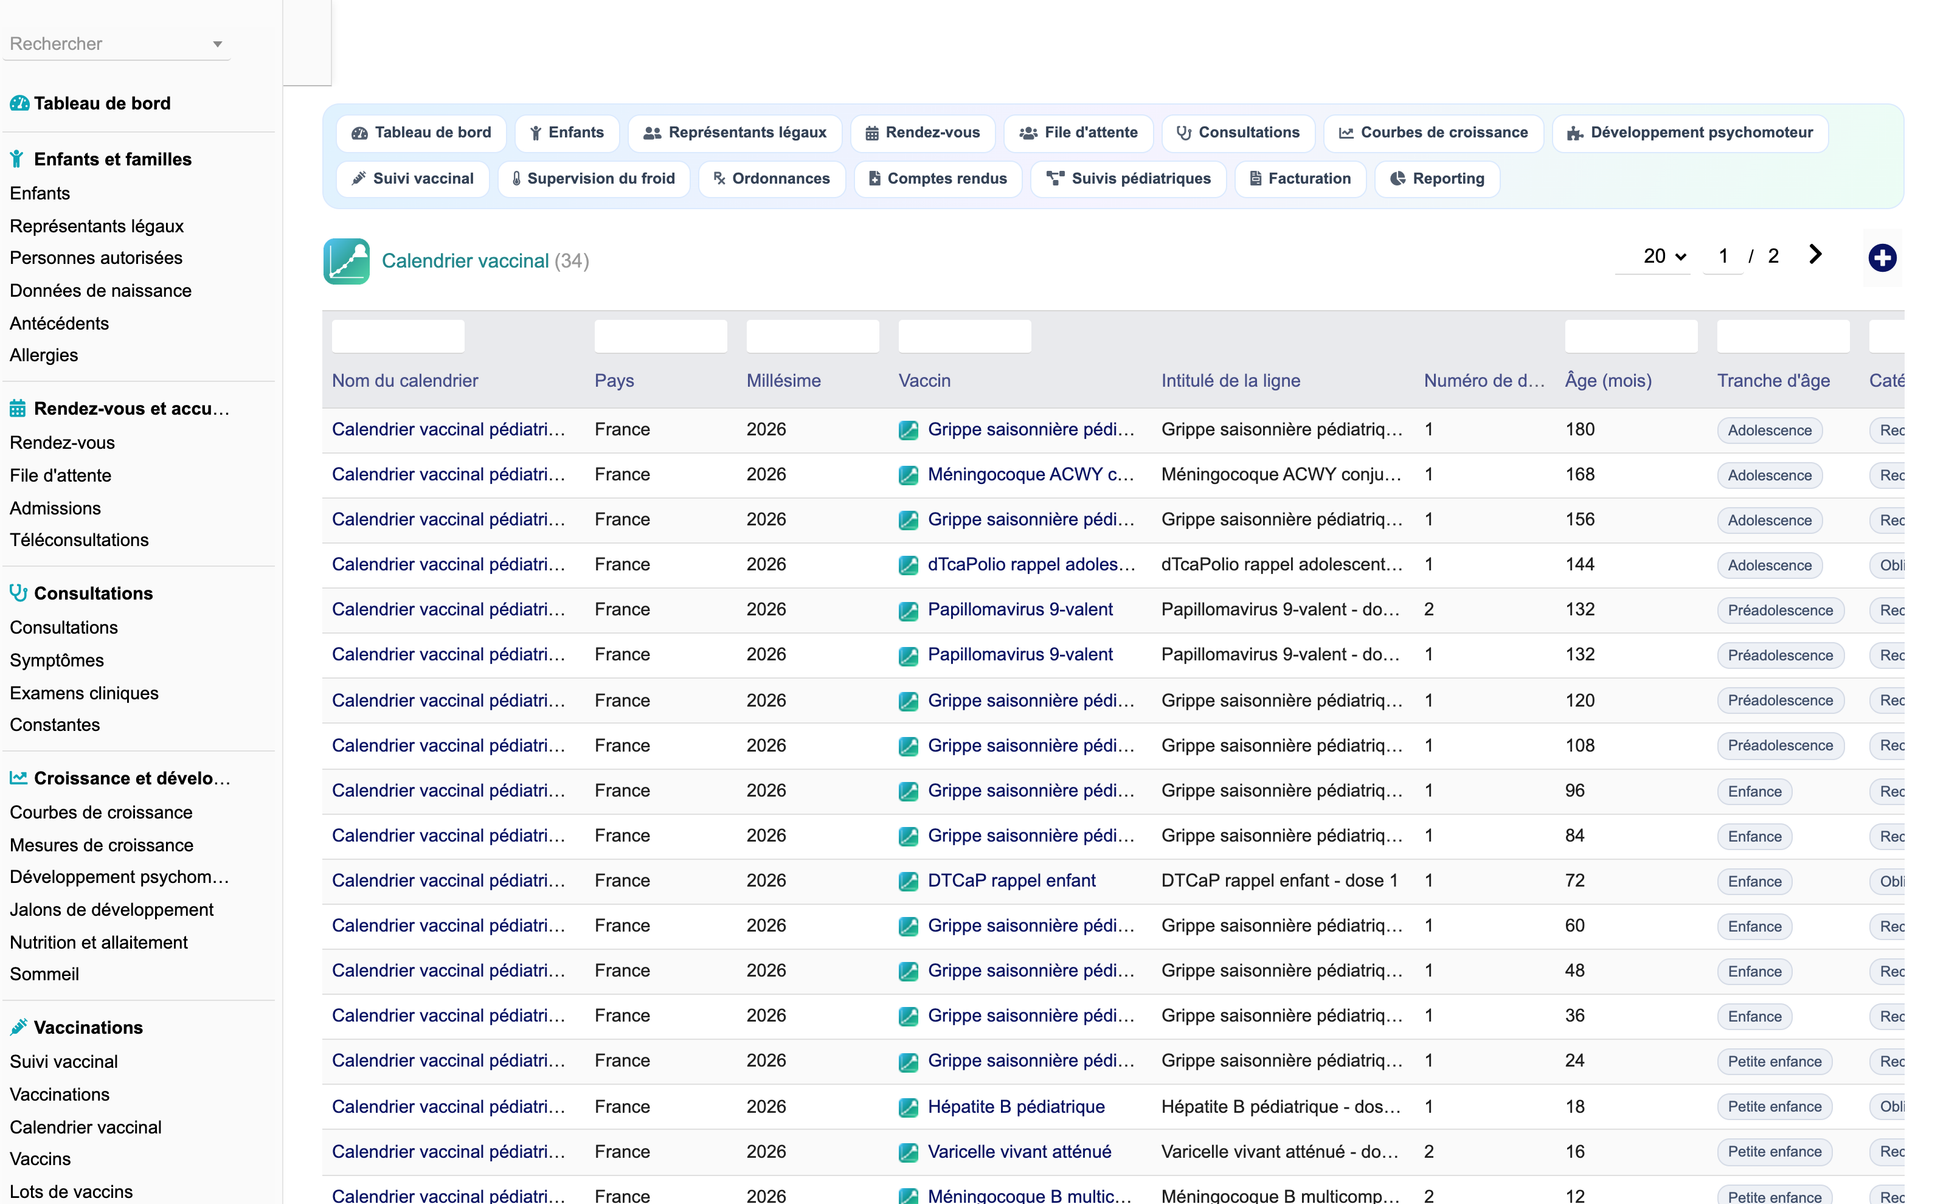Open the File d'attente tab

pyautogui.click(x=1078, y=133)
